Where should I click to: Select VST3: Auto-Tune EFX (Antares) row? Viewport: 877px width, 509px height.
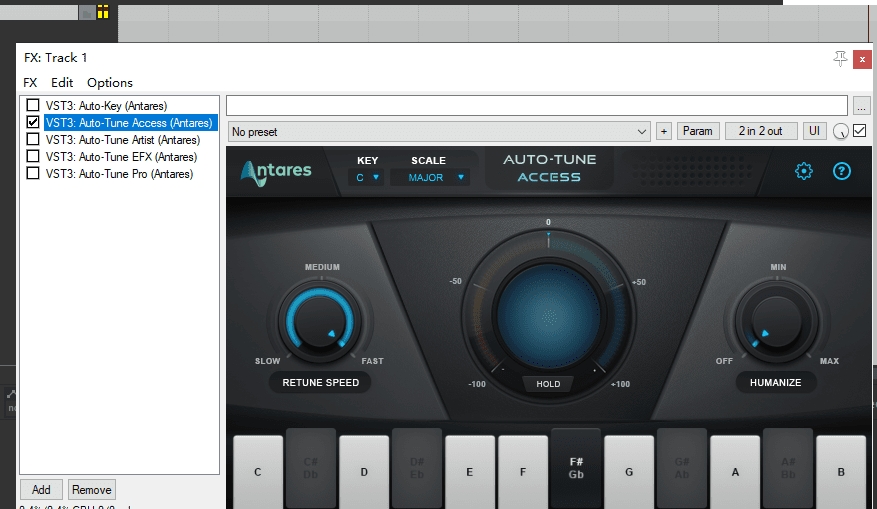pos(121,157)
